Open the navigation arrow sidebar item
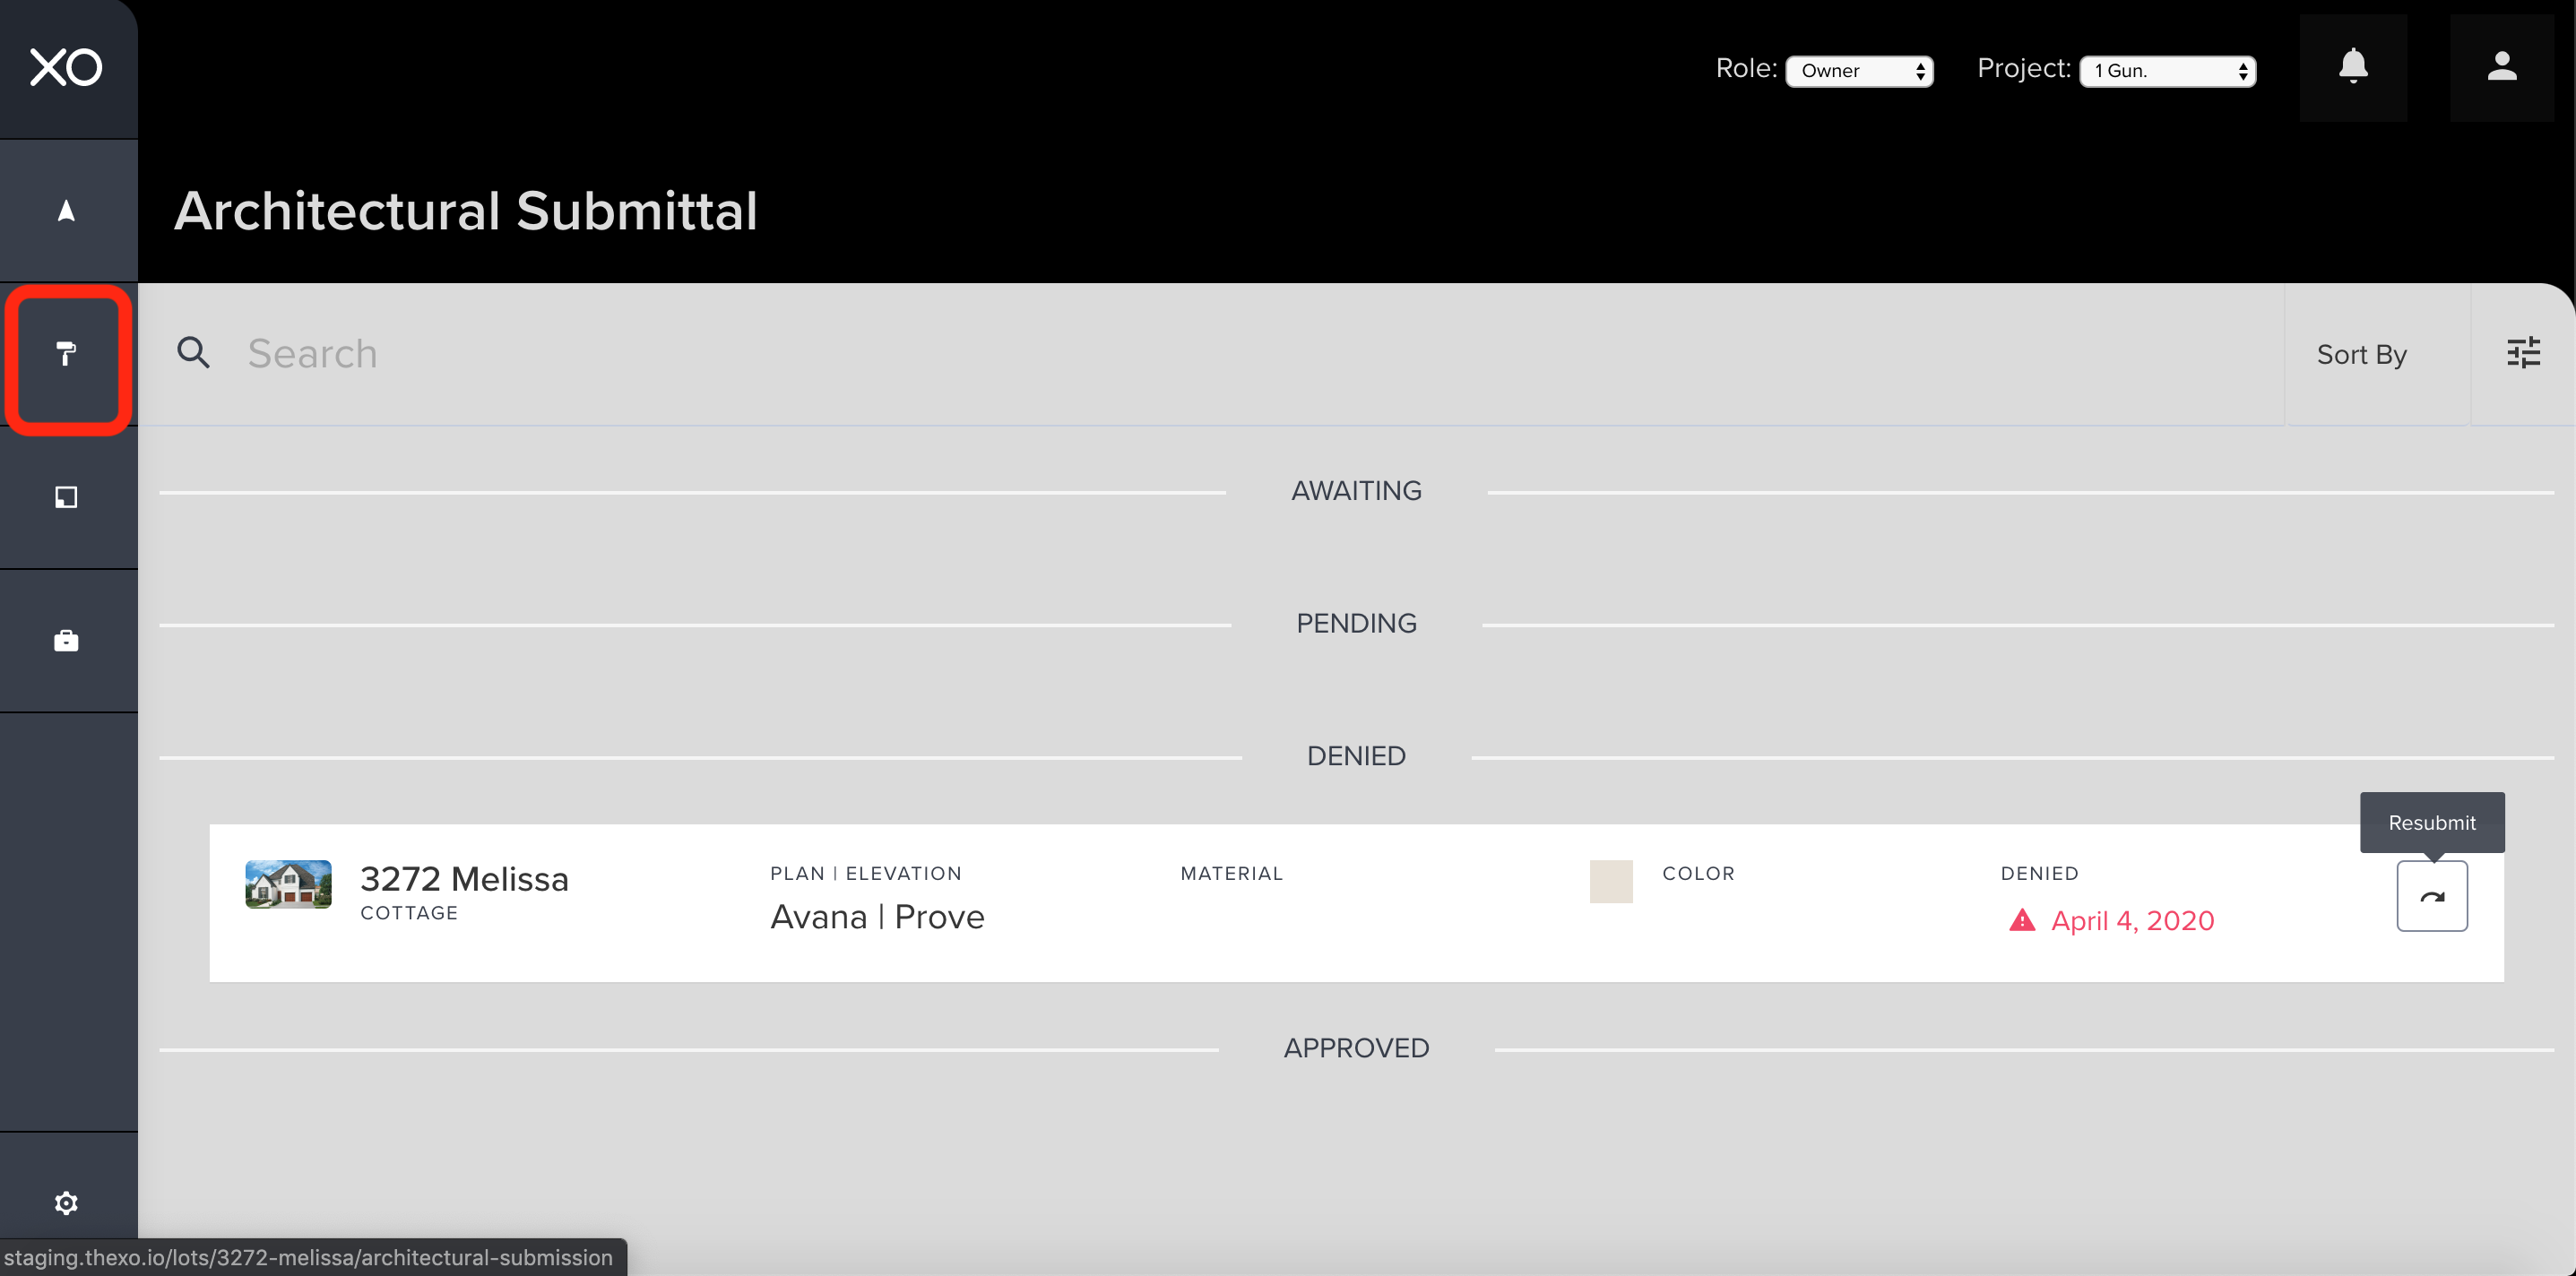The width and height of the screenshot is (2576, 1276). coord(66,211)
